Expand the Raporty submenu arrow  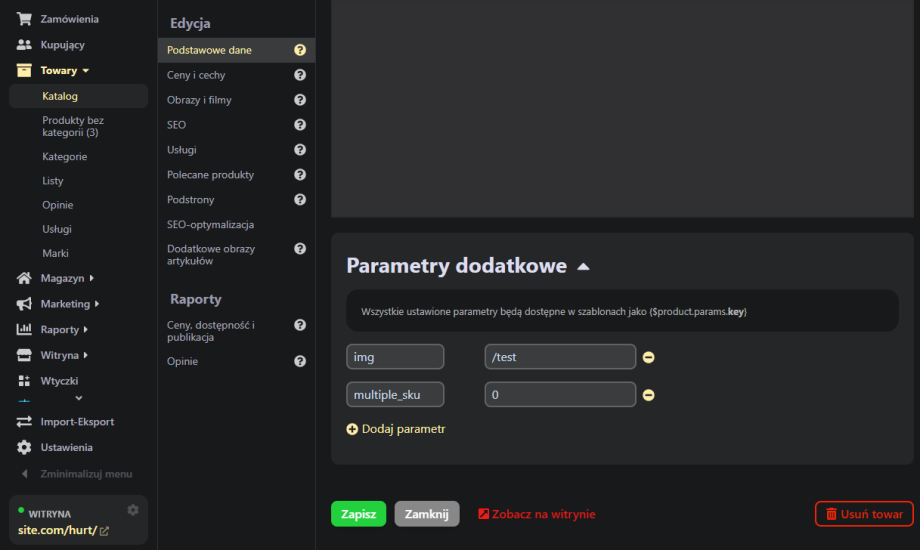click(86, 329)
